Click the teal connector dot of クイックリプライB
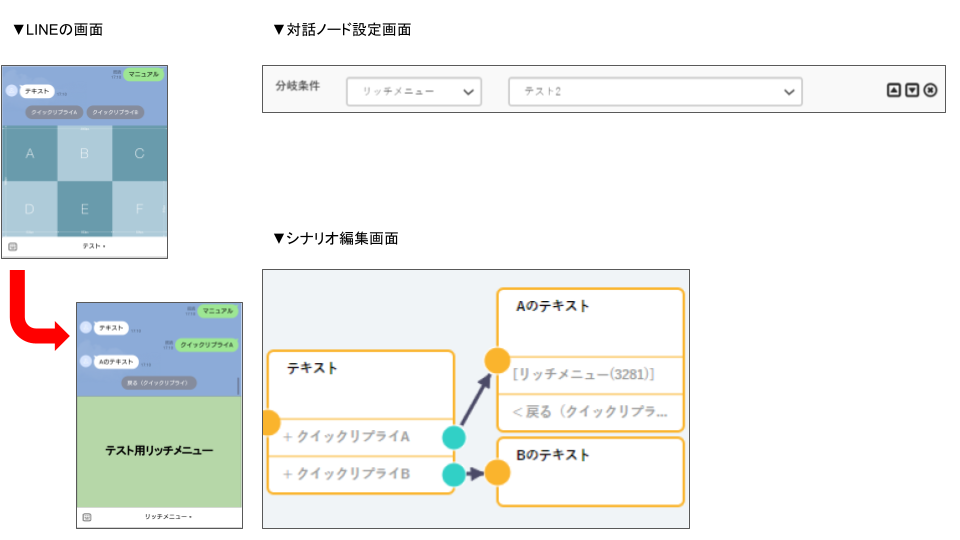The height and width of the screenshot is (540, 960). click(454, 475)
